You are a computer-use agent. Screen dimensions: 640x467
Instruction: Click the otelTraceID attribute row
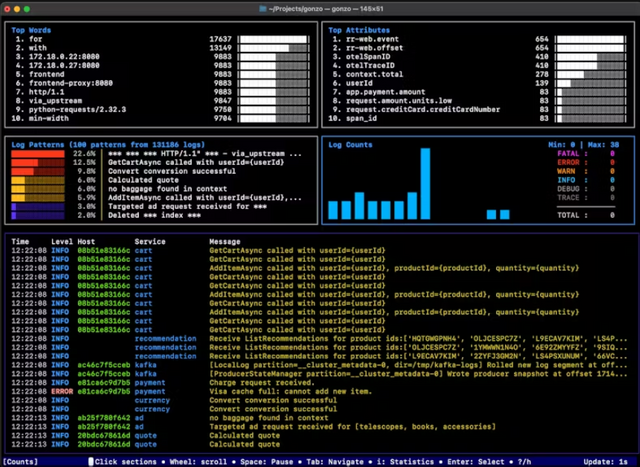(x=478, y=66)
